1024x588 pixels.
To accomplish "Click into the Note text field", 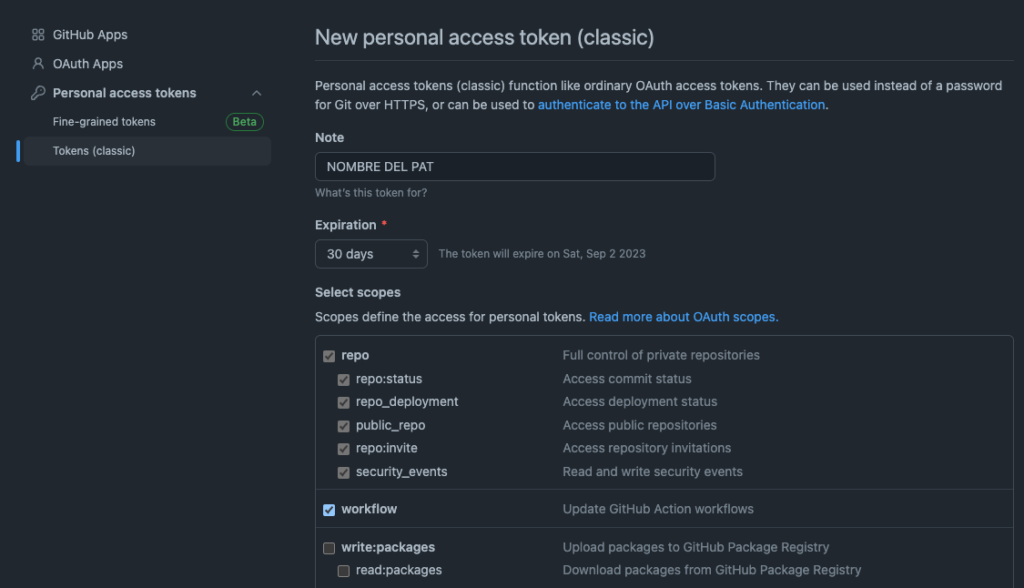I will pos(515,167).
